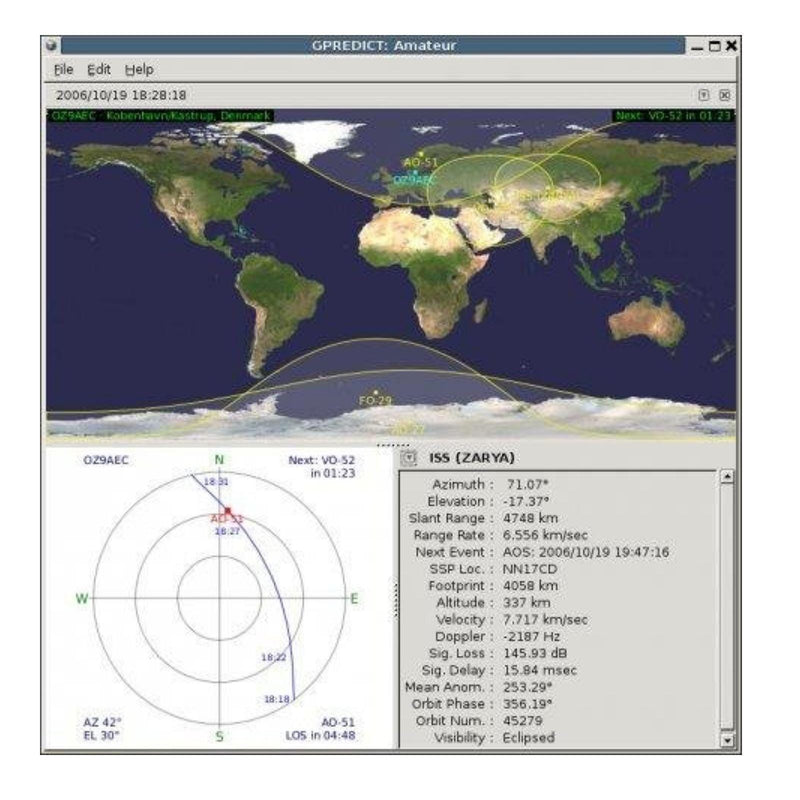This screenshot has width=800, height=800.
Task: Click the E compass label on the polar plot
Action: (355, 599)
